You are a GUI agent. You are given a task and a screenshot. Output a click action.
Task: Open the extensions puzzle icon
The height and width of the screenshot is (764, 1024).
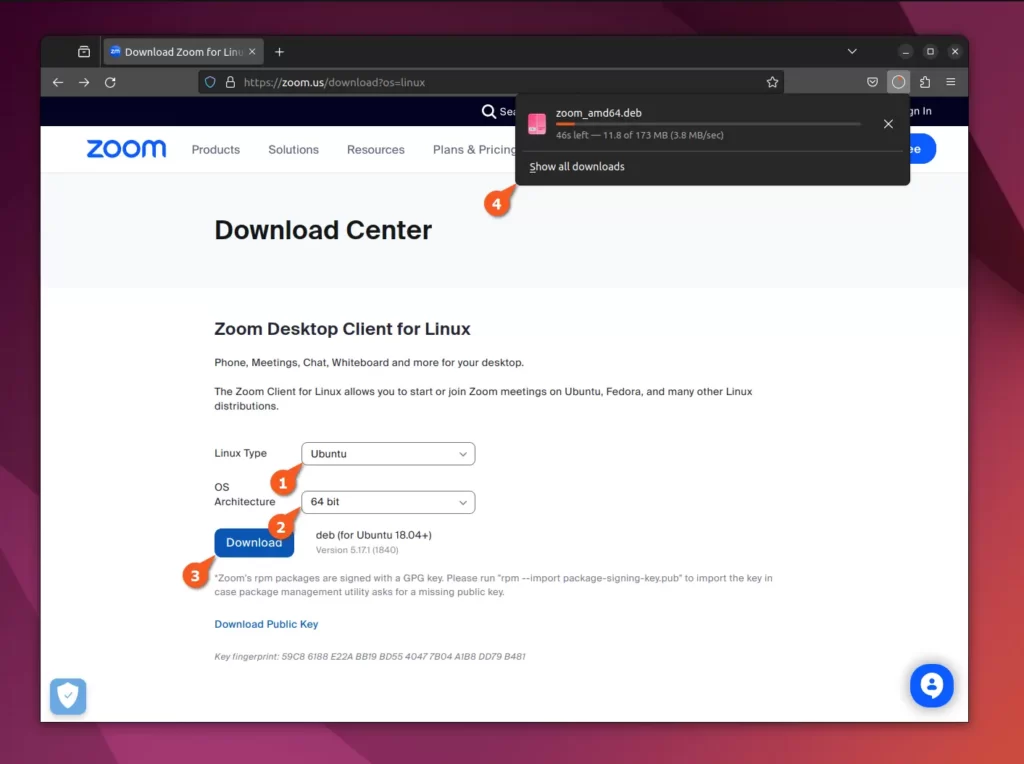[924, 82]
